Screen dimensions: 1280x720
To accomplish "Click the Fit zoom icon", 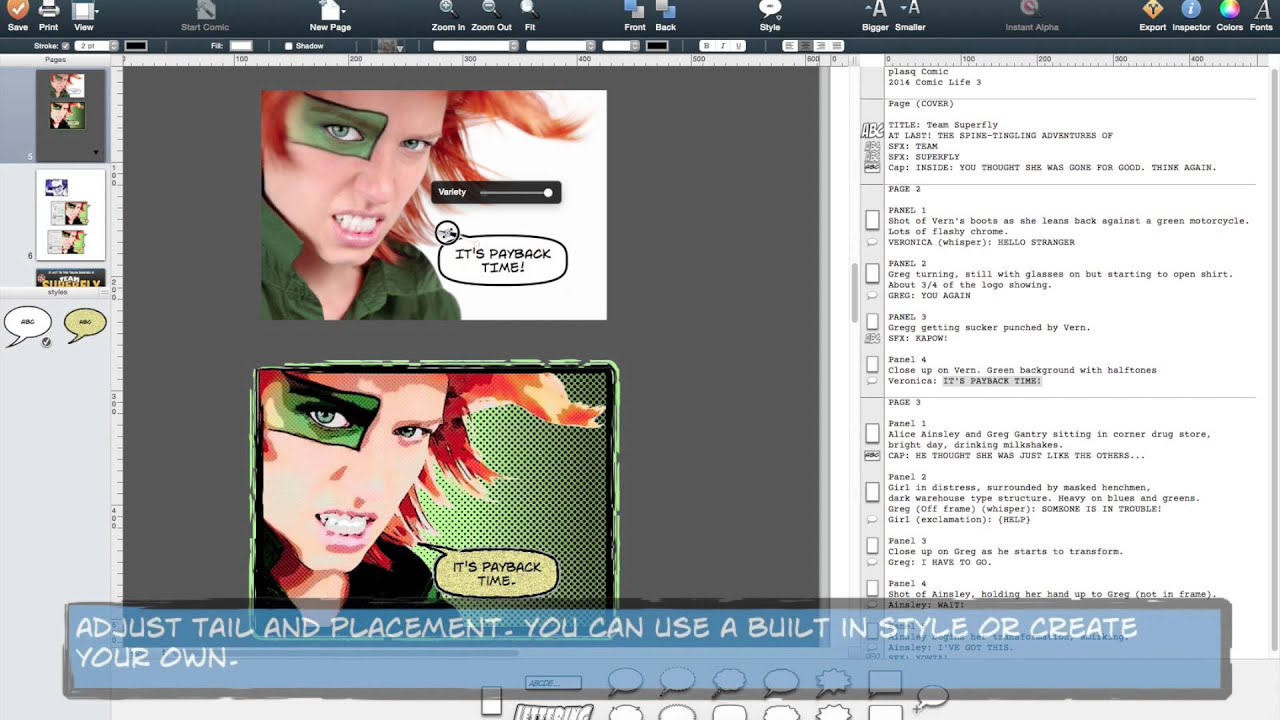I will coord(530,10).
